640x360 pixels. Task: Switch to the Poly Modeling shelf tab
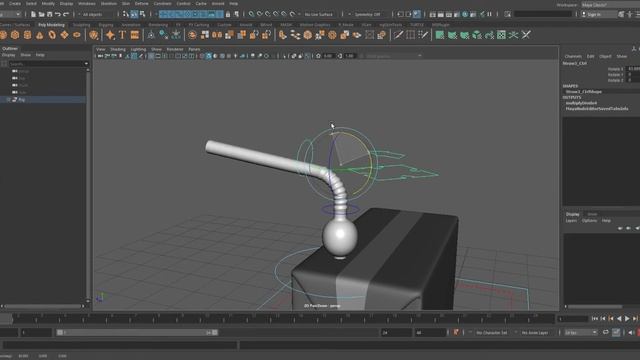click(51, 25)
